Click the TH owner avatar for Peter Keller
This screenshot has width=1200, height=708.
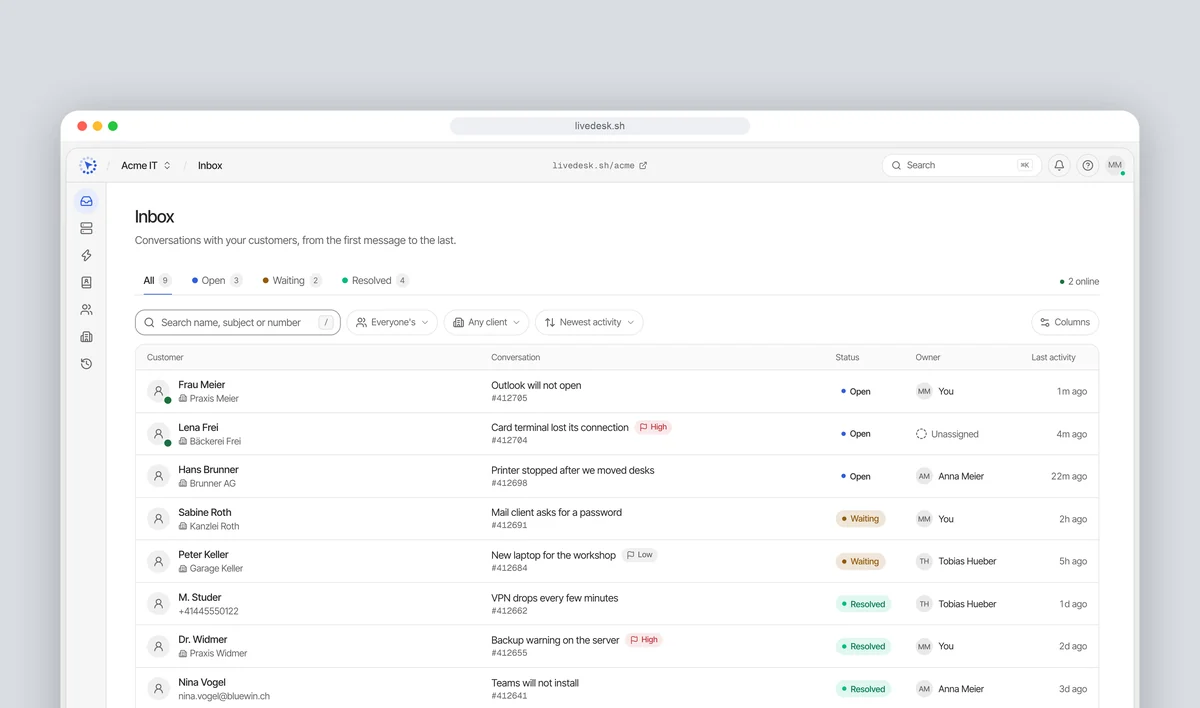click(924, 561)
